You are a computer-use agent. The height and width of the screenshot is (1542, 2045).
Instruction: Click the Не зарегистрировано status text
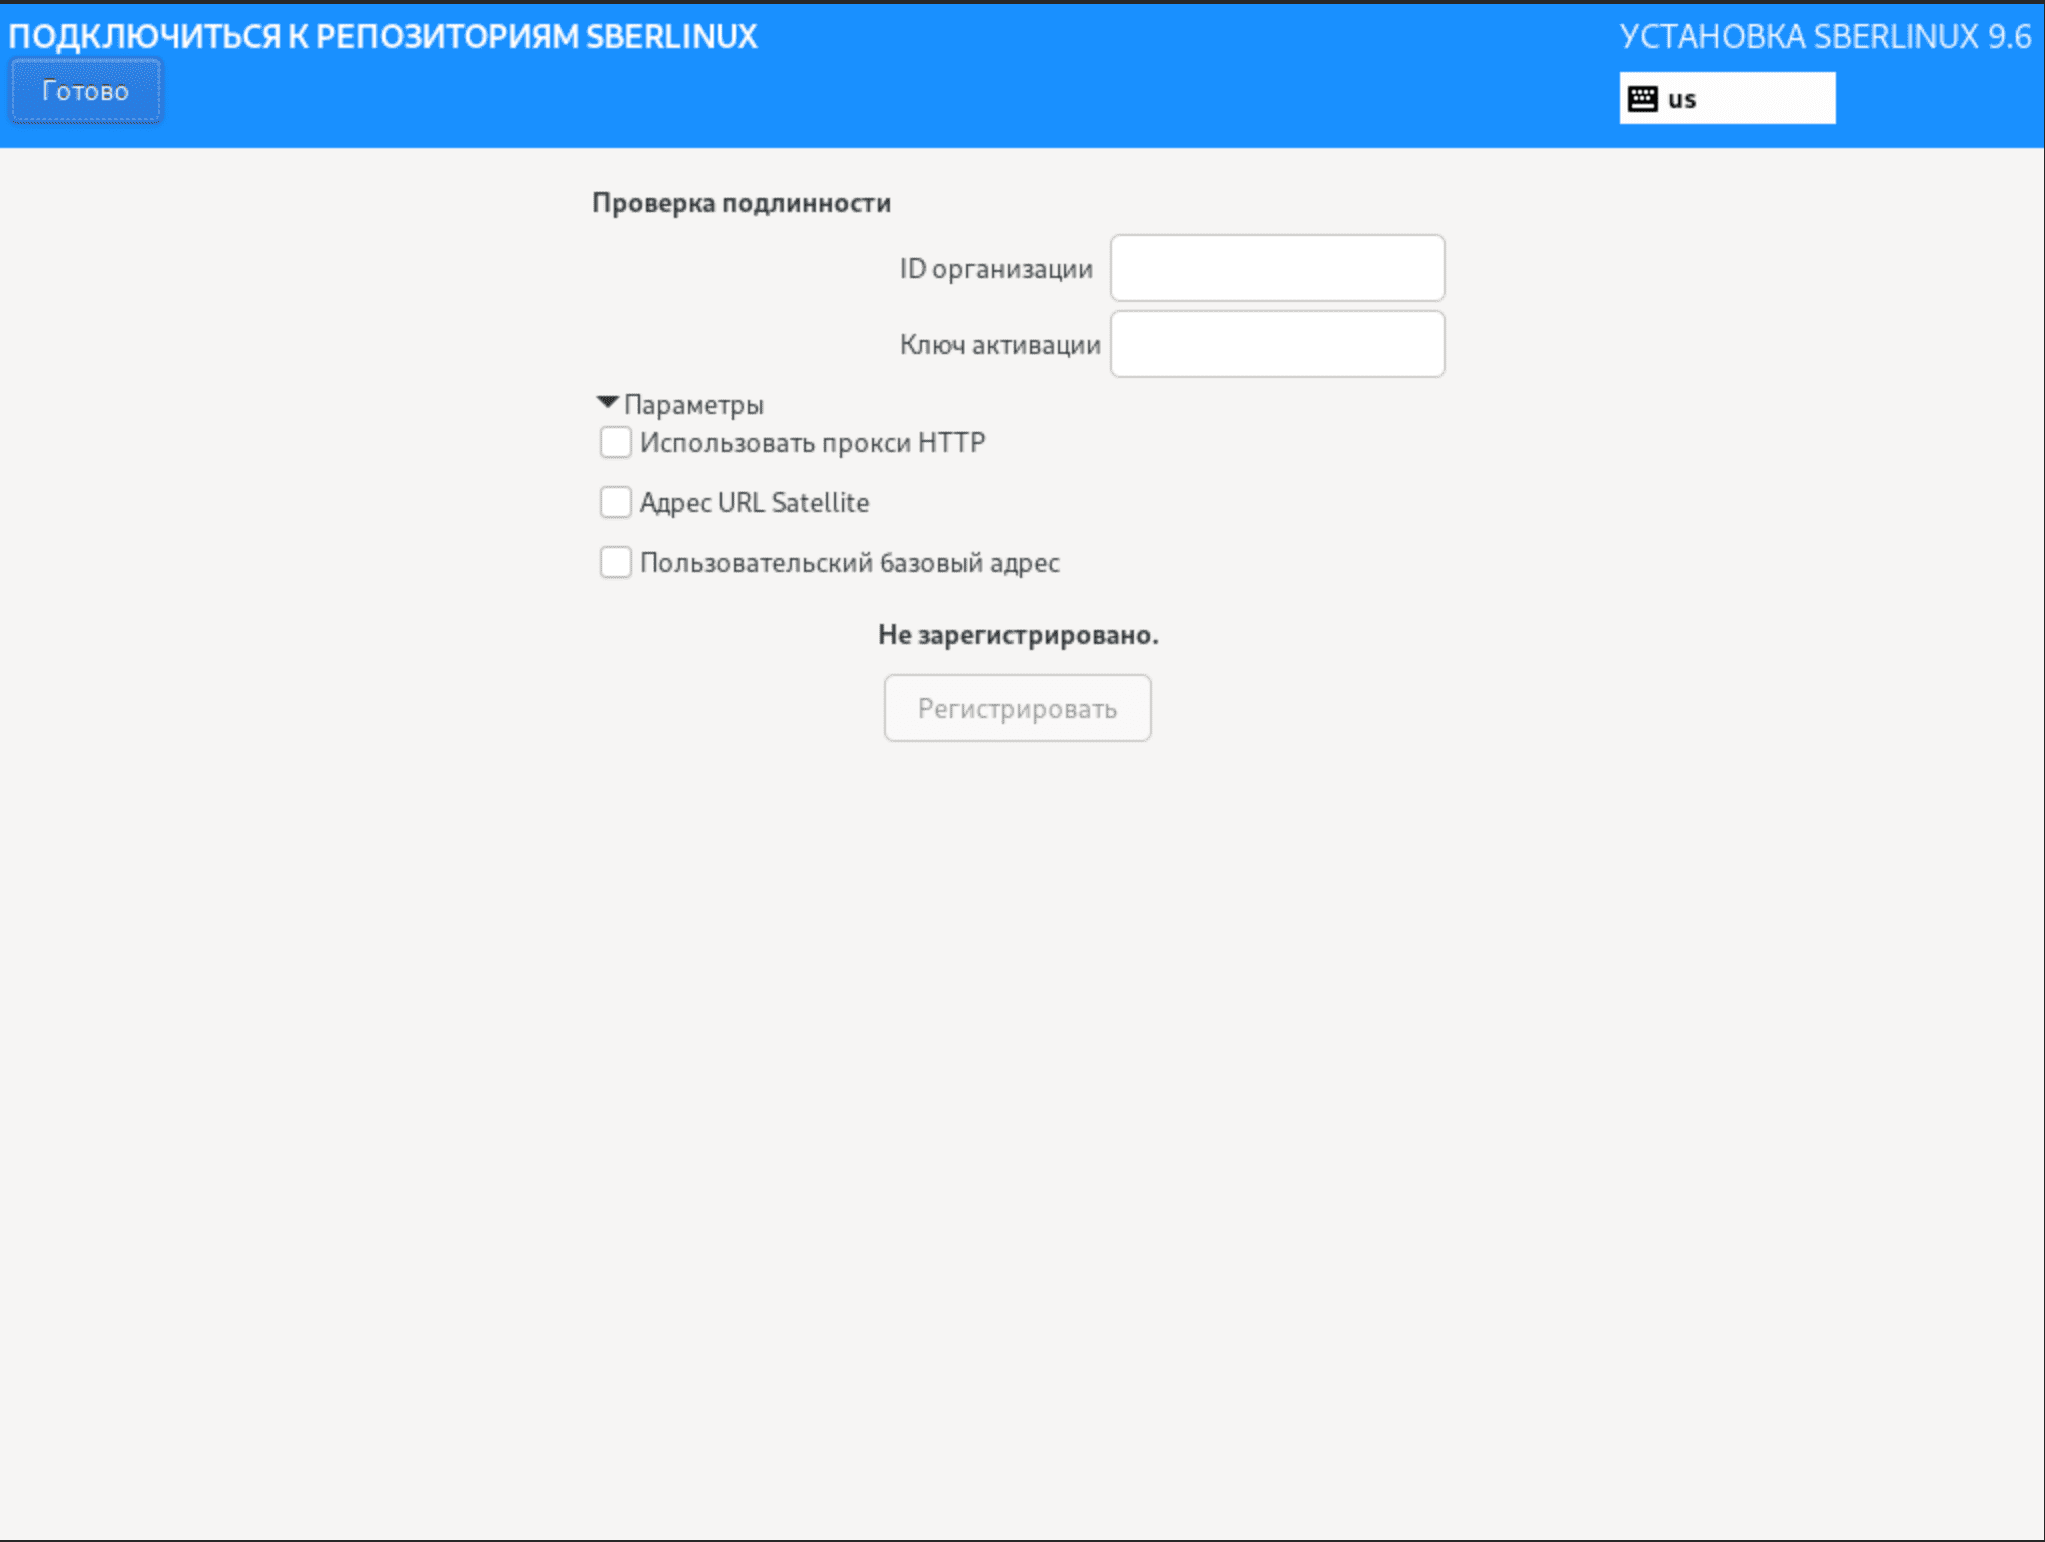1018,635
